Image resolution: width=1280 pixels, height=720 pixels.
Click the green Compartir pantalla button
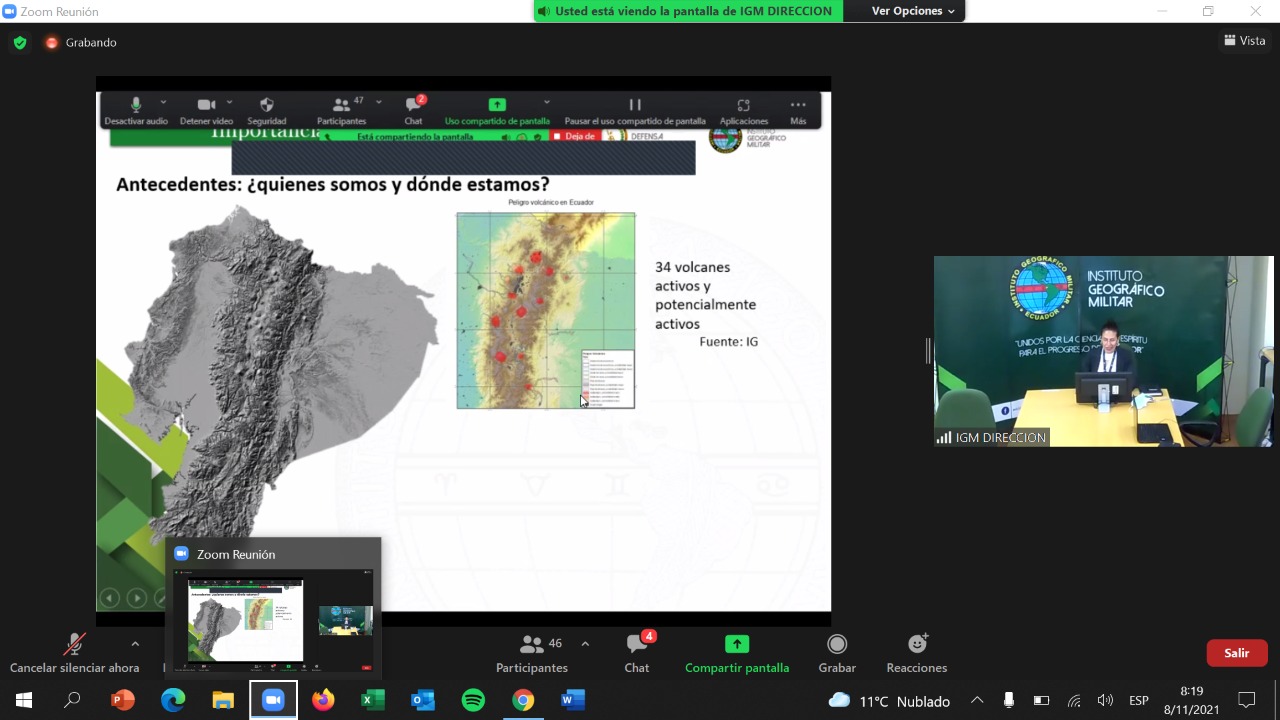(x=737, y=653)
